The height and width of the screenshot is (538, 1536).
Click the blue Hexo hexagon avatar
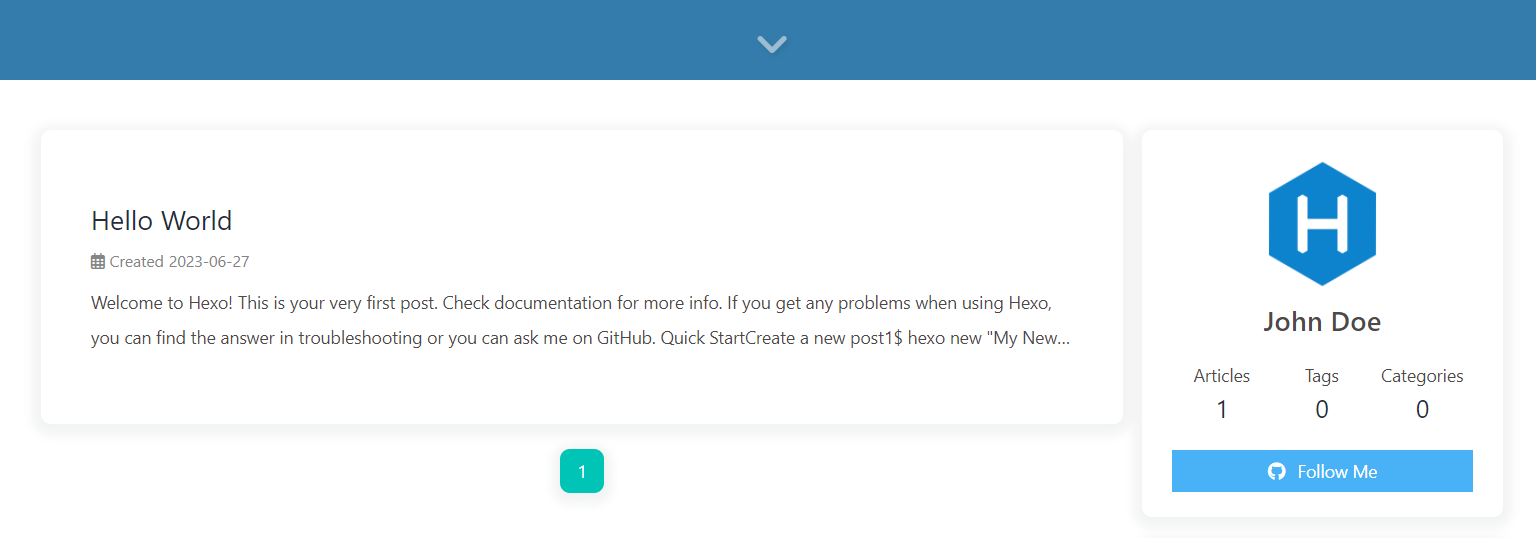(x=1322, y=224)
